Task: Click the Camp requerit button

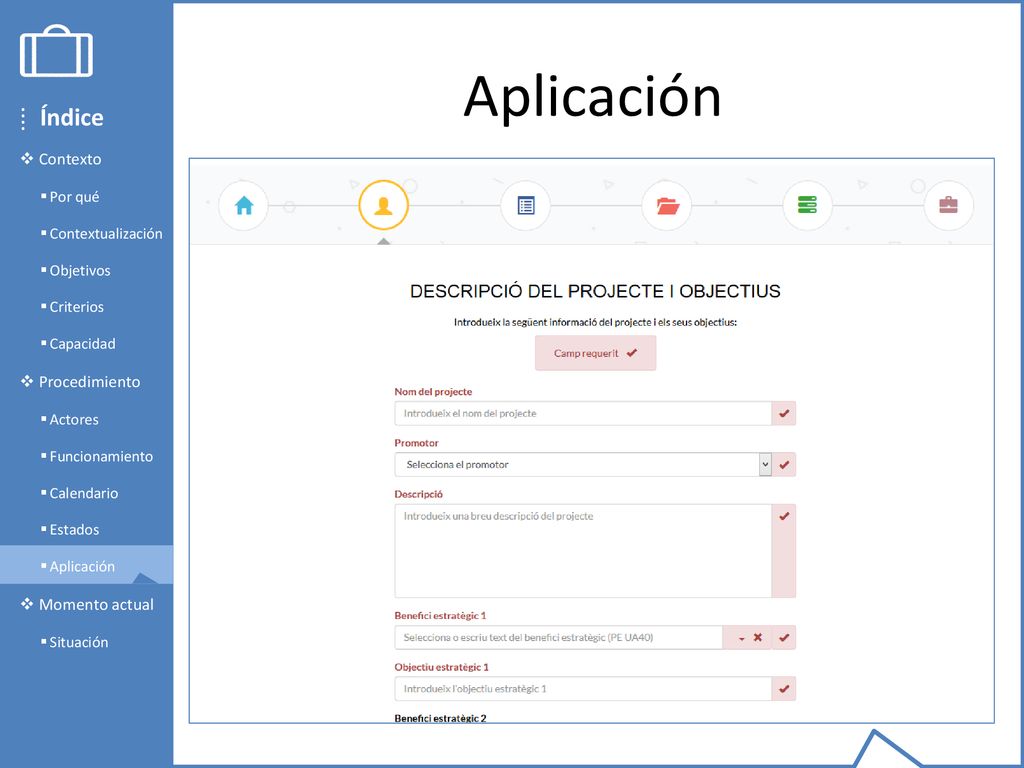Action: pos(596,353)
